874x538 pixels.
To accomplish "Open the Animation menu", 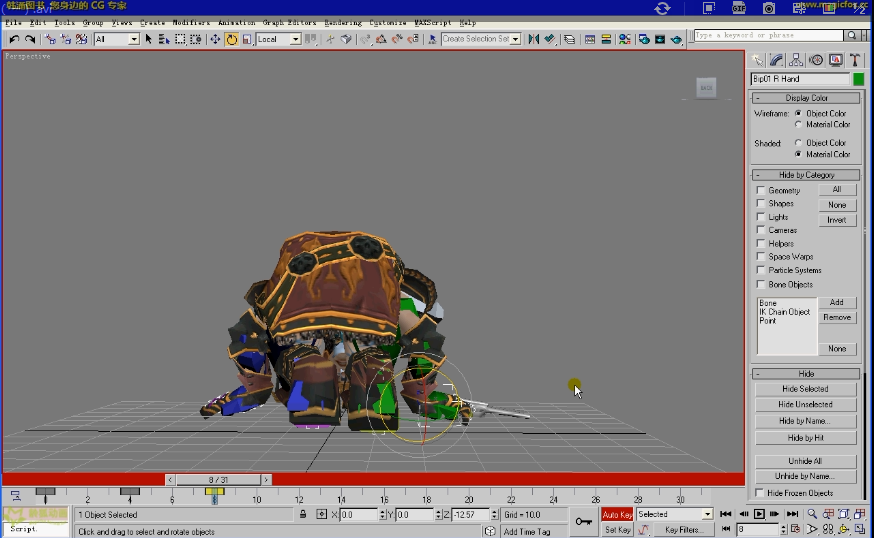I will pyautogui.click(x=236, y=22).
